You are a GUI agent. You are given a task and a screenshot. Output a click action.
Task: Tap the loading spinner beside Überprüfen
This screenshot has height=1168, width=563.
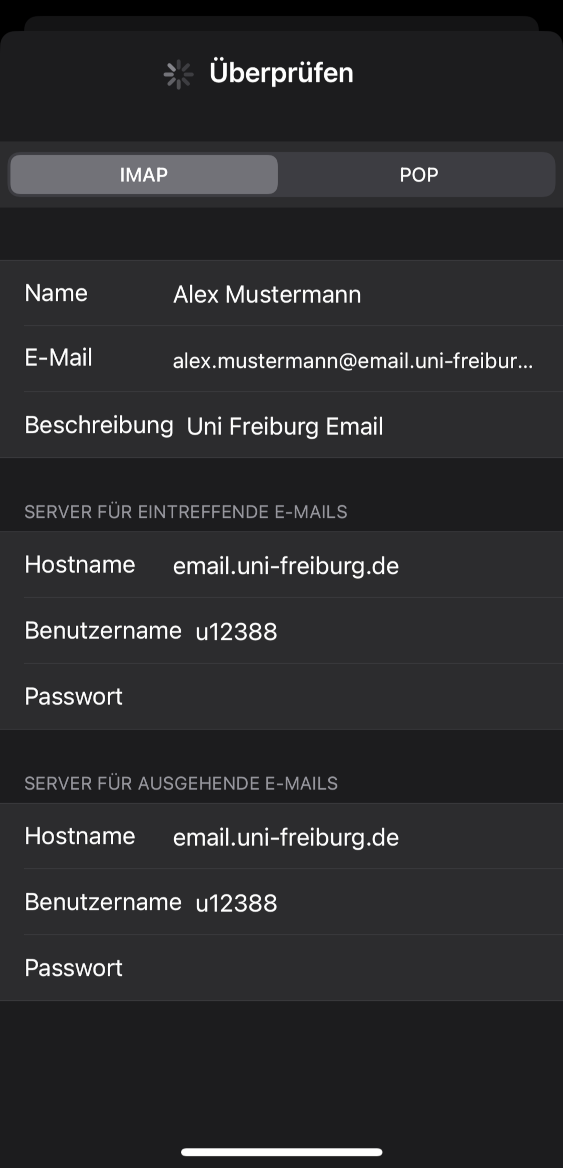[x=179, y=74]
